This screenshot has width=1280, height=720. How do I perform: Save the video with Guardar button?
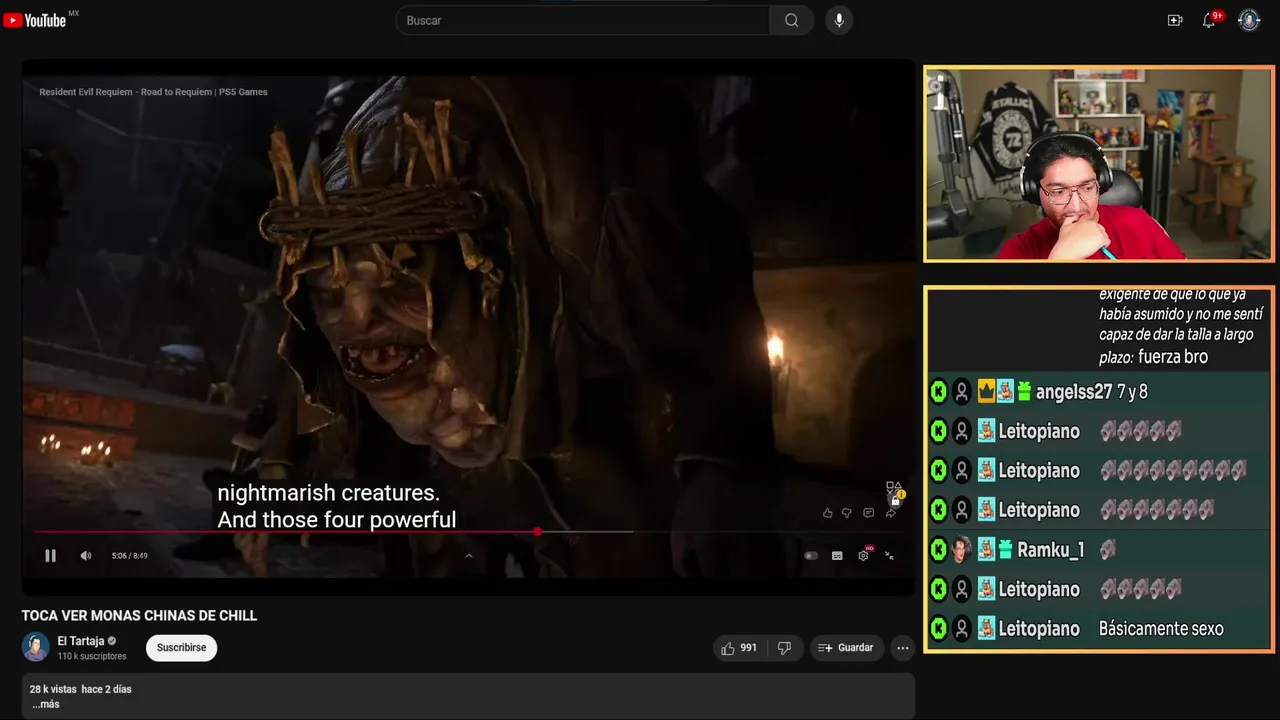[846, 648]
